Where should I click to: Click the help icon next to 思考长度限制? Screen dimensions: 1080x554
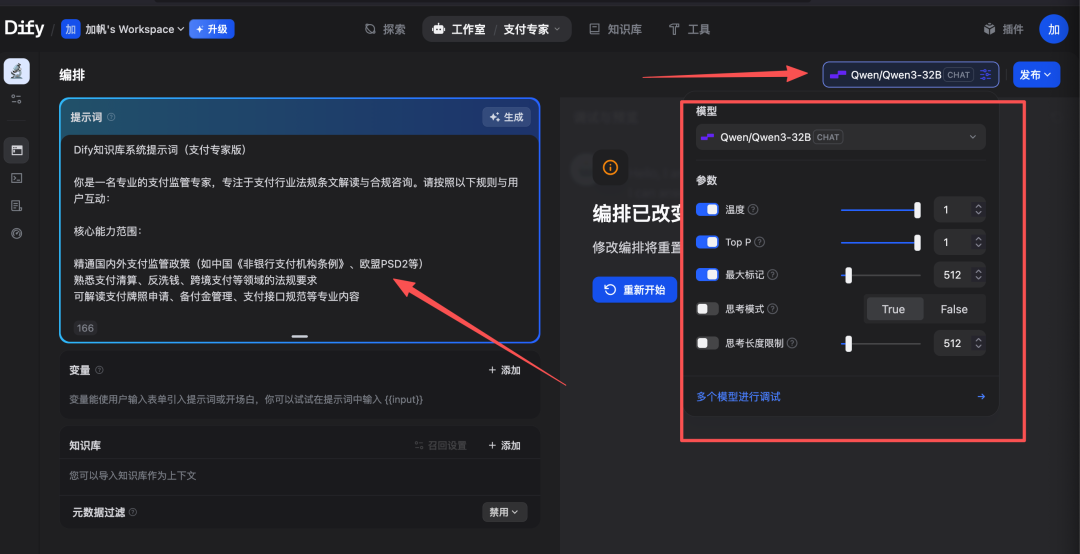tap(792, 342)
